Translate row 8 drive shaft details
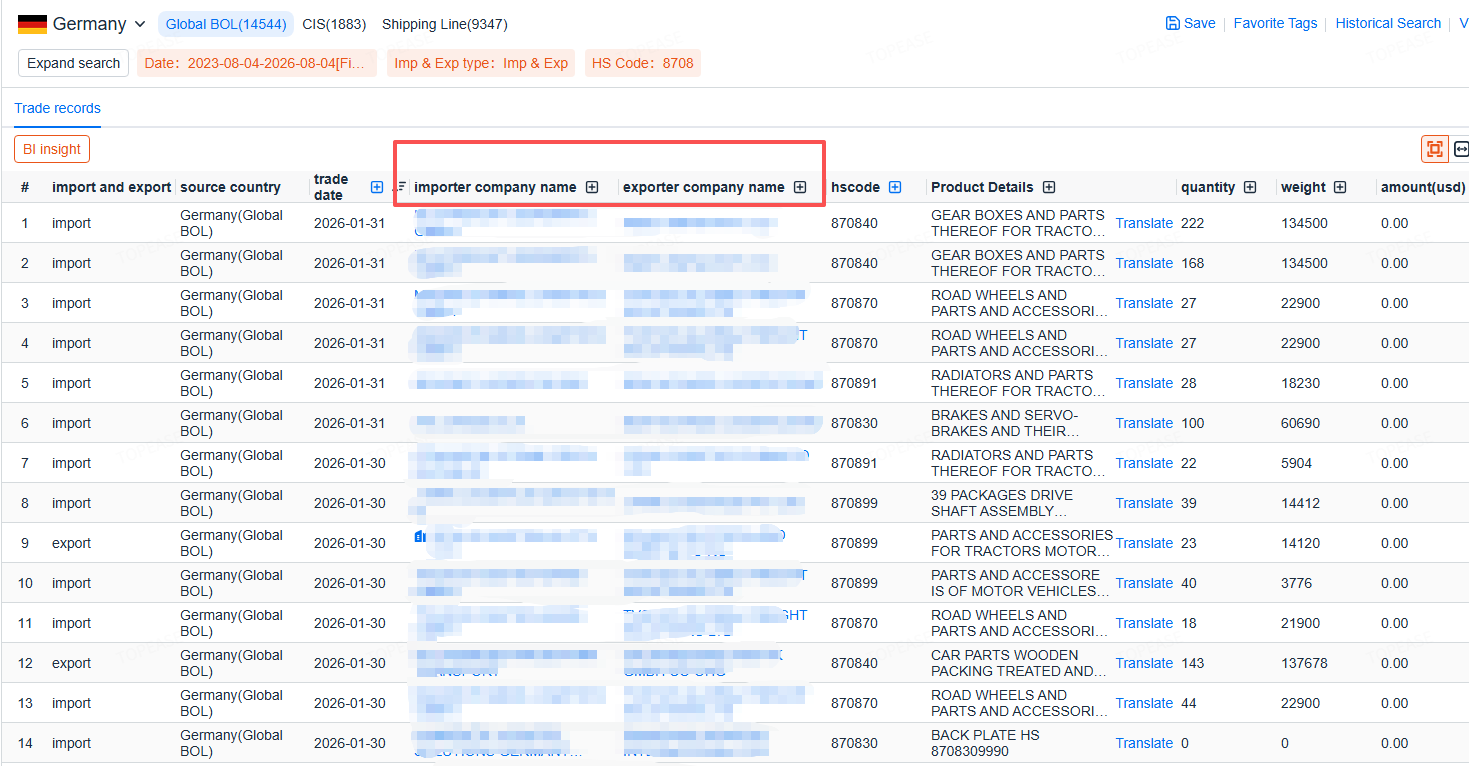Screen dimensions: 1469x766 click(x=1144, y=503)
